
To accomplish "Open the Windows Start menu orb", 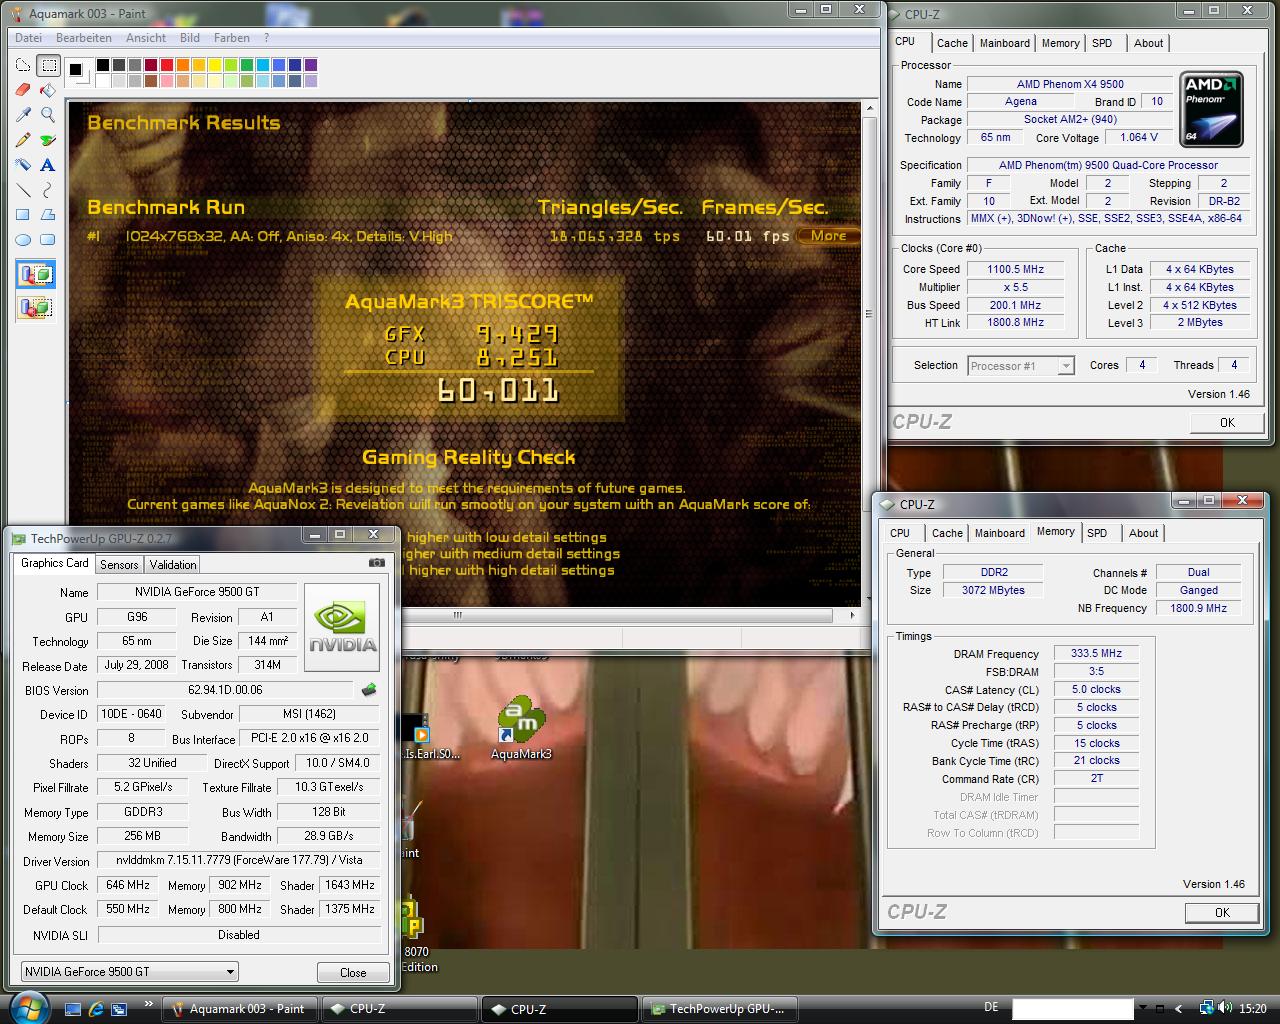I will 28,1008.
